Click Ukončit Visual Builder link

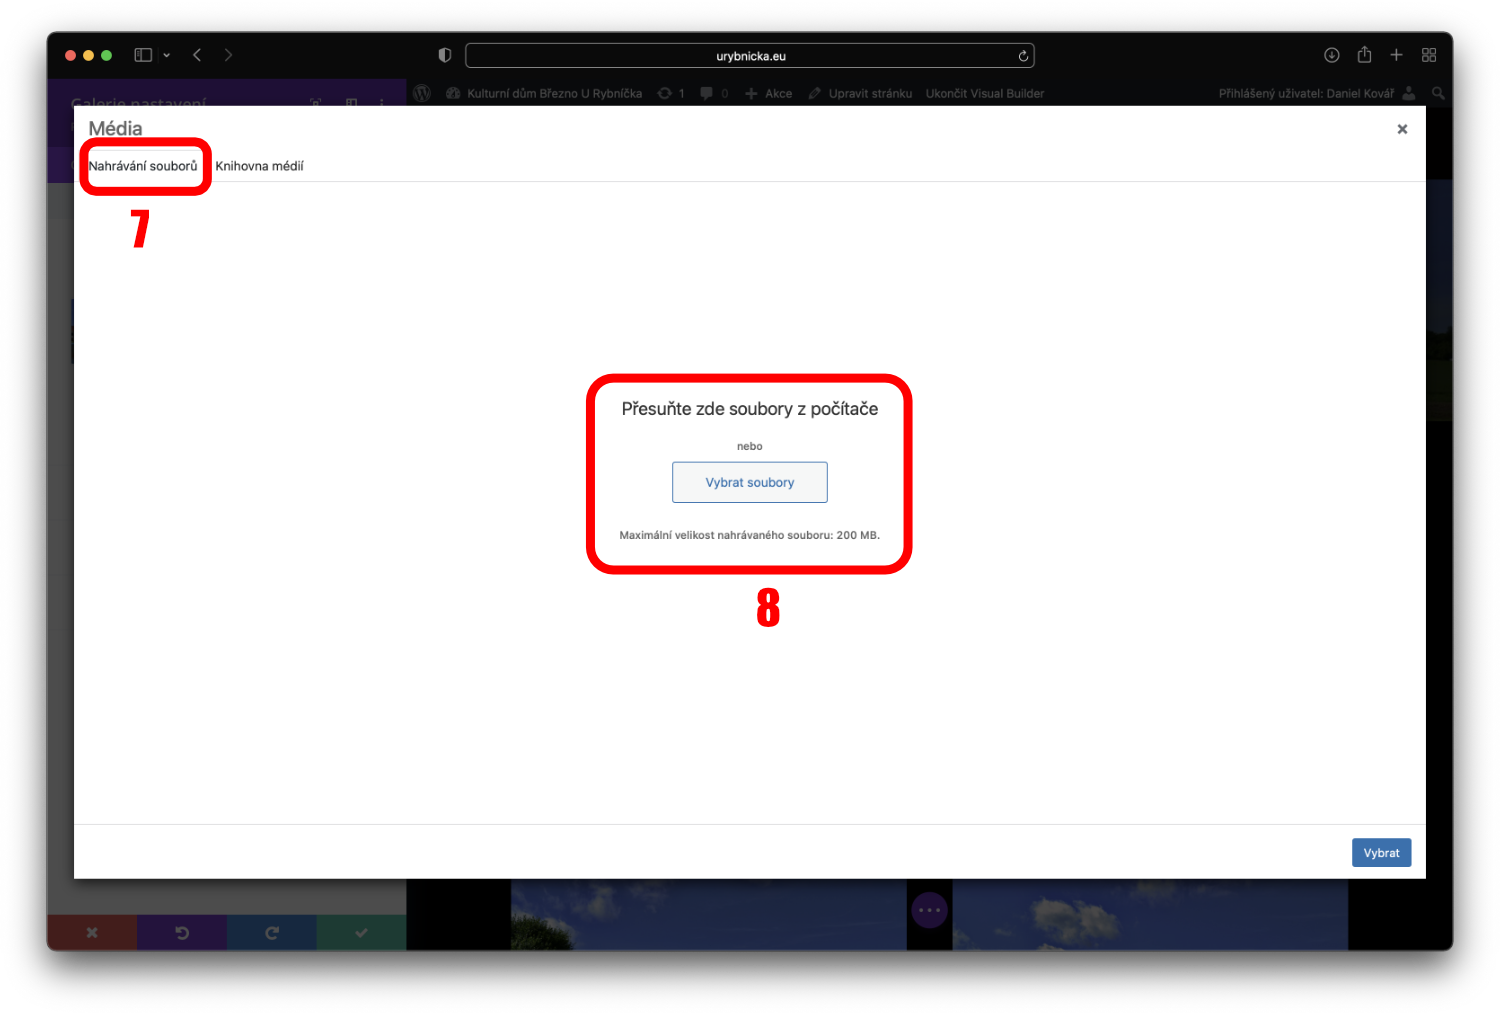[x=984, y=94]
